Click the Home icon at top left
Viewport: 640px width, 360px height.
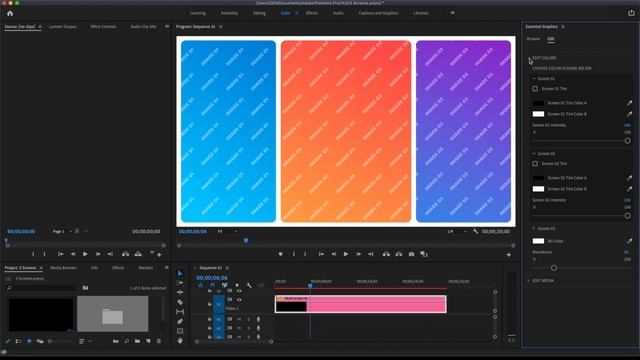pyautogui.click(x=10, y=13)
